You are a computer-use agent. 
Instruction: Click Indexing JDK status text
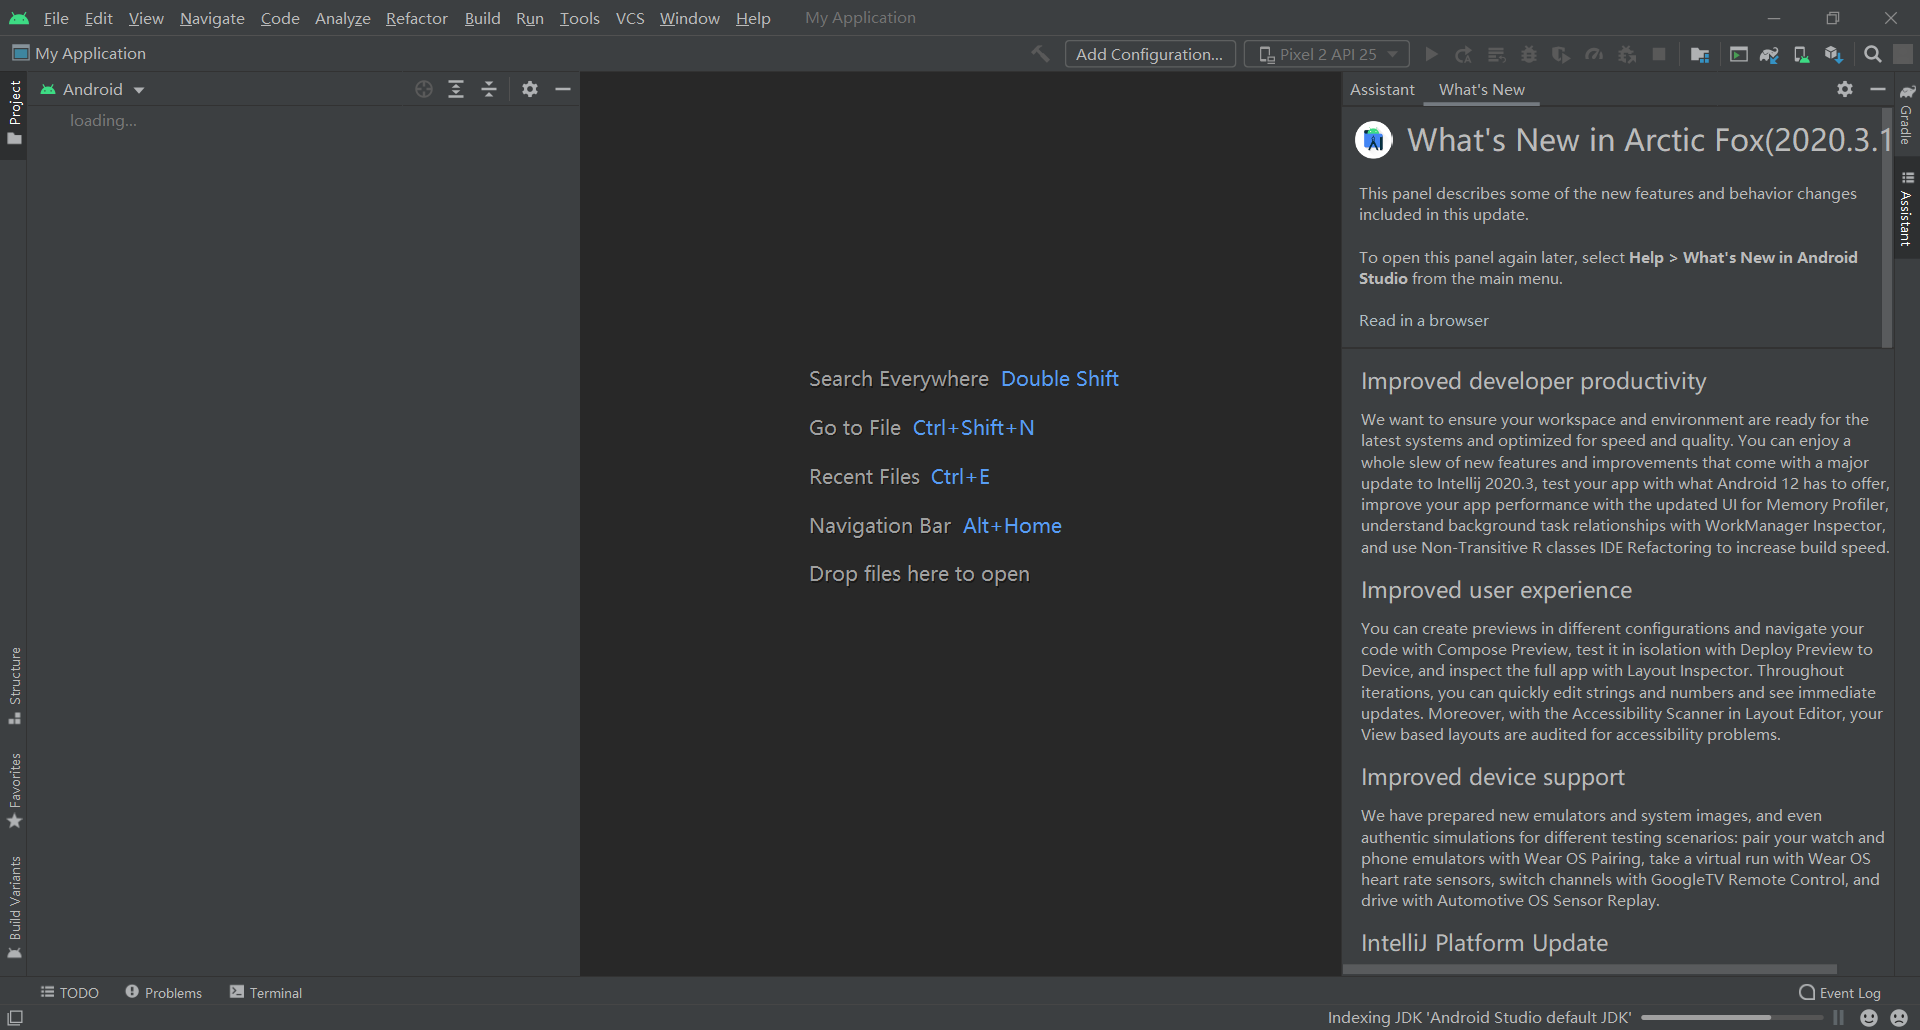click(1479, 1018)
